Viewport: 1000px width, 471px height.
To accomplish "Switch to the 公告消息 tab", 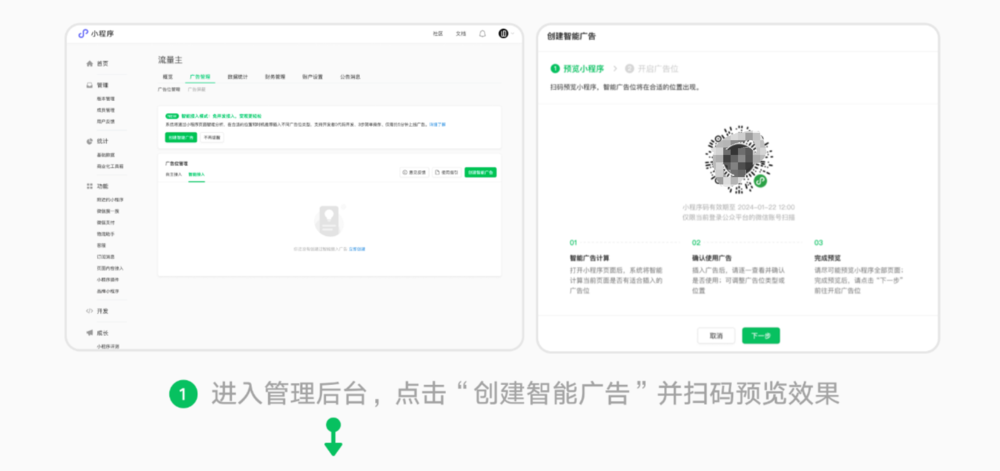I will pos(350,76).
